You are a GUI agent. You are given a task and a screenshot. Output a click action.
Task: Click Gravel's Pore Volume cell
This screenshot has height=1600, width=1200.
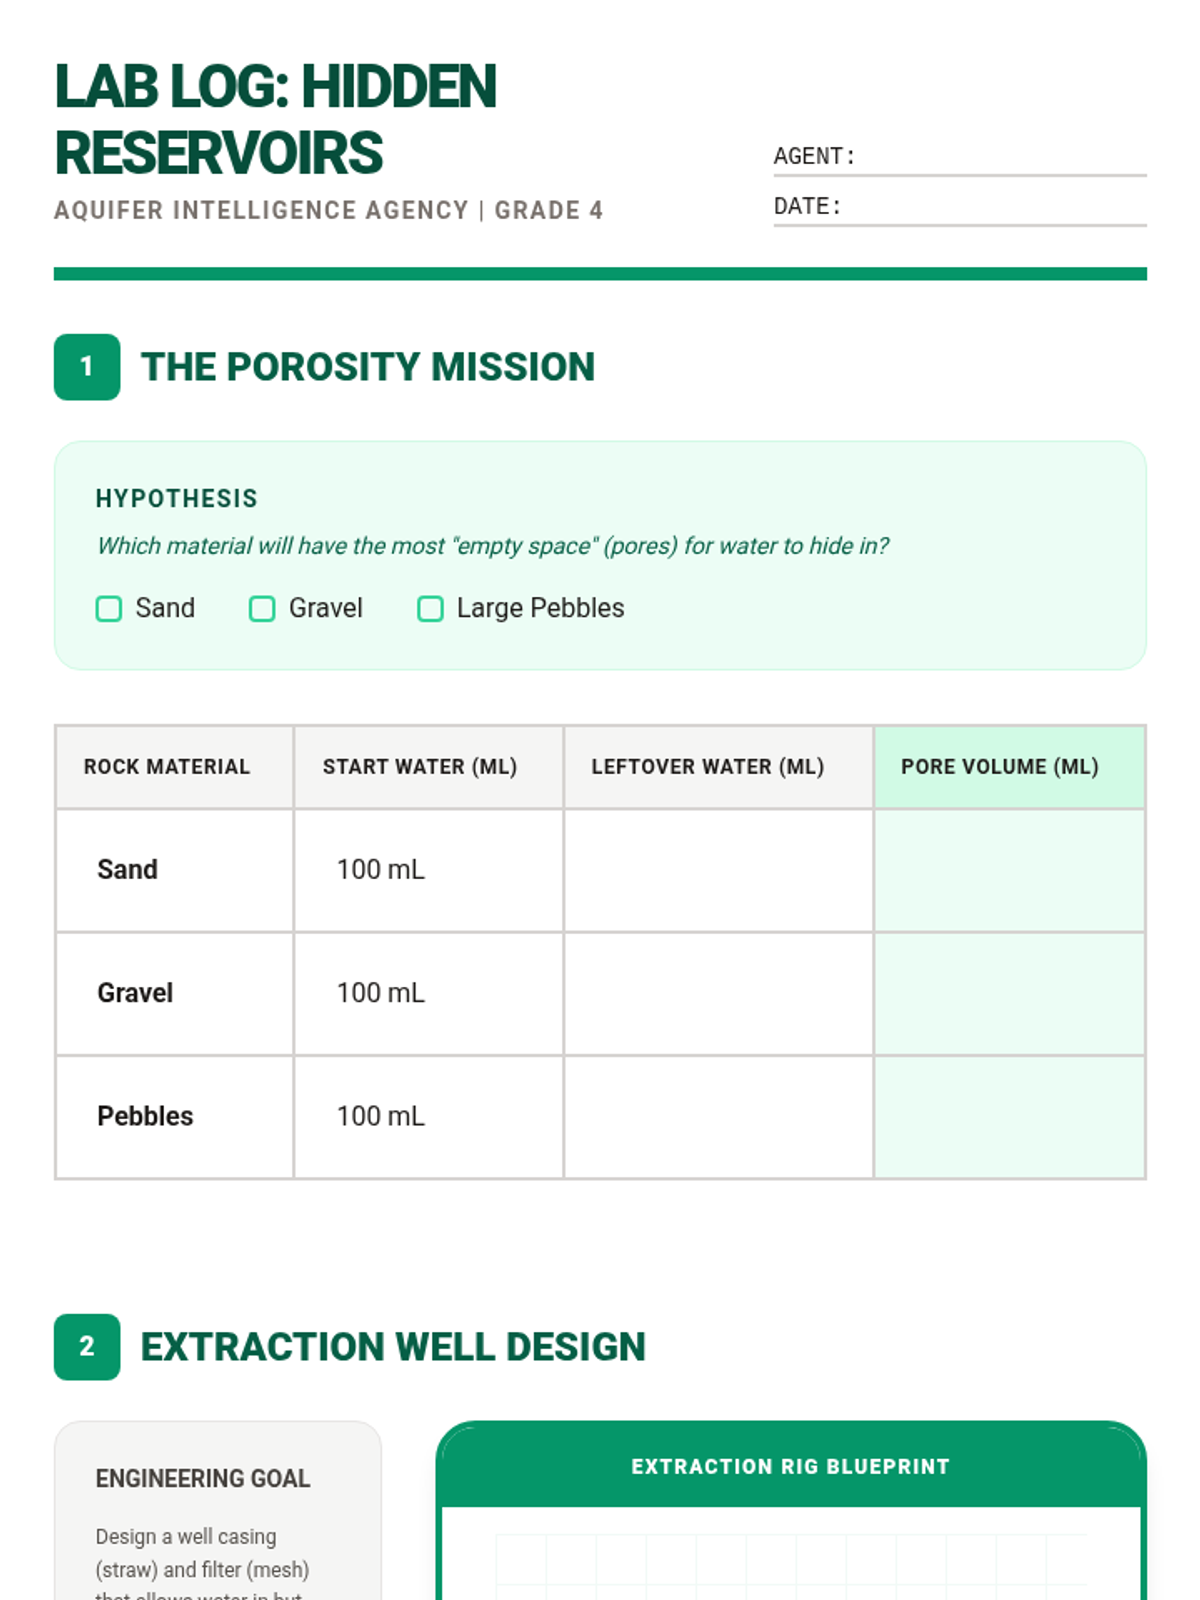click(1009, 993)
